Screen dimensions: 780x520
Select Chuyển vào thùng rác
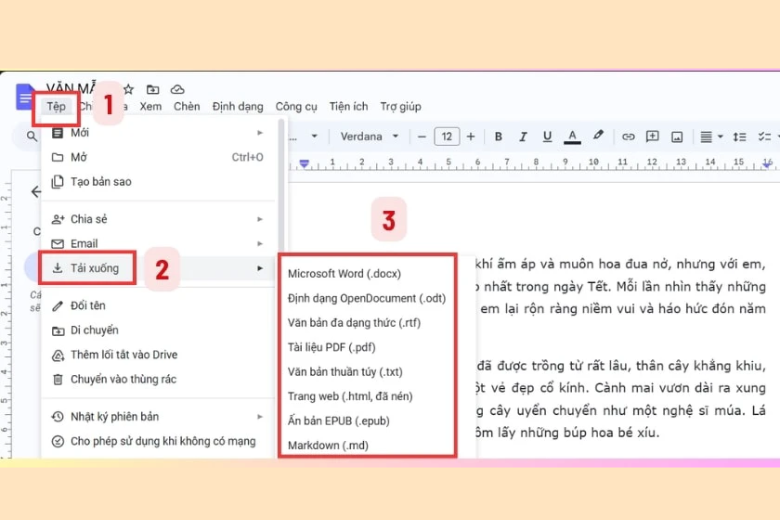158,379
